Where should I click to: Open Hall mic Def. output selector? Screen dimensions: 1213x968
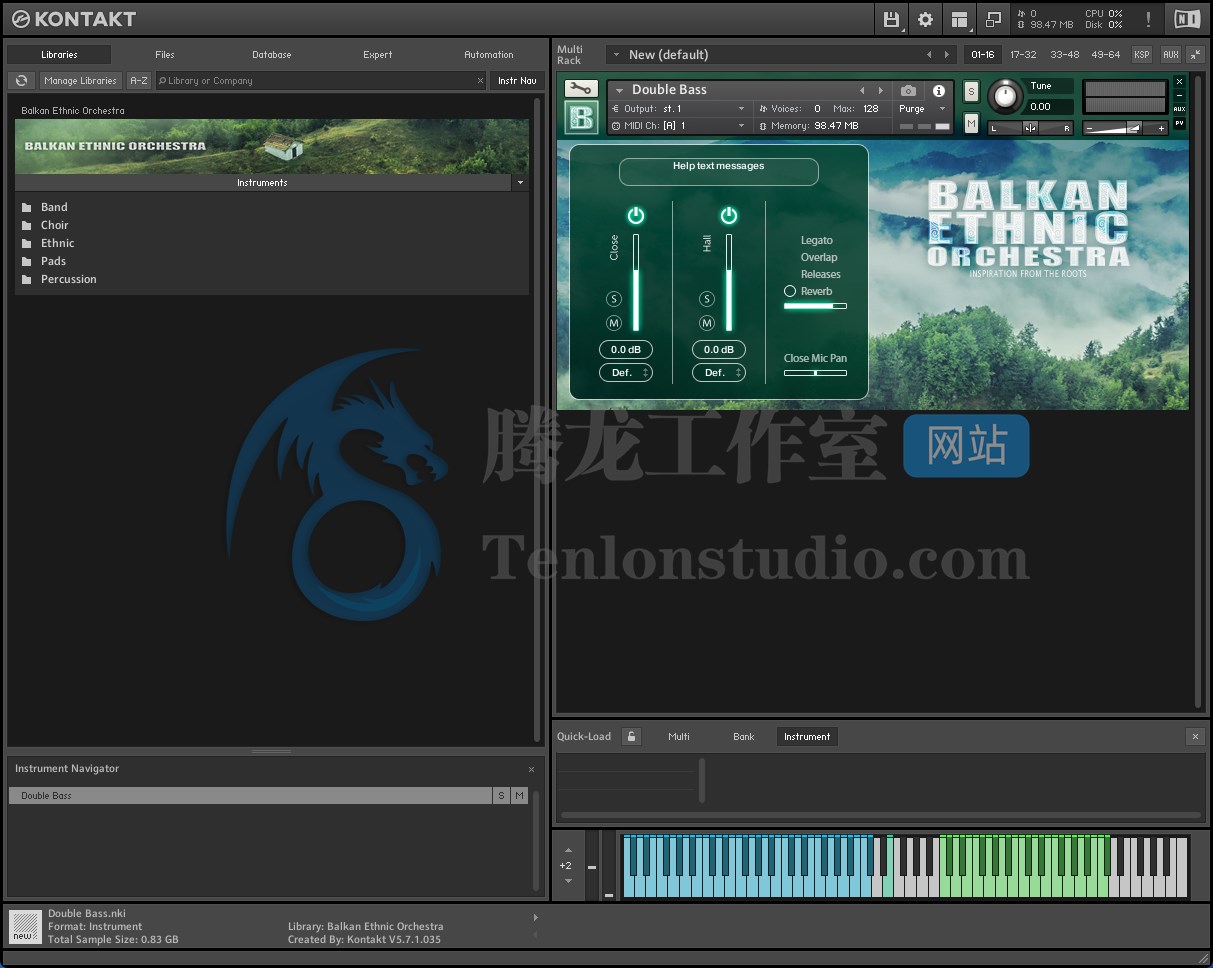click(719, 373)
